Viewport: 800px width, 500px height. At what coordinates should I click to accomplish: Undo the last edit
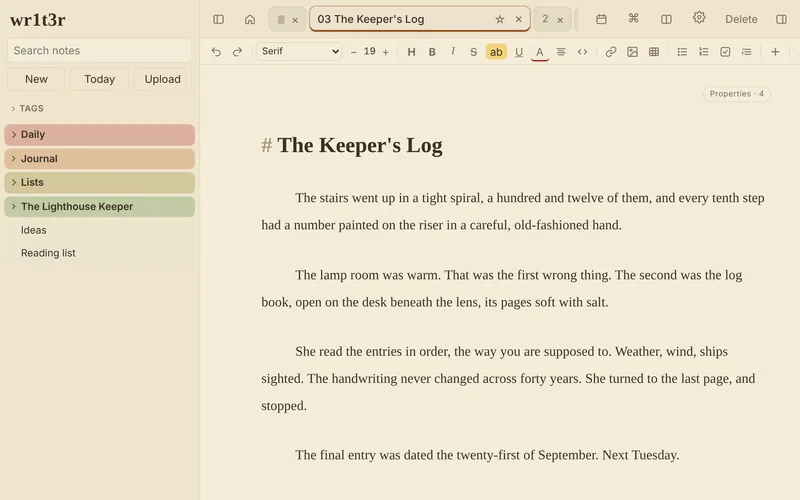[x=216, y=52]
